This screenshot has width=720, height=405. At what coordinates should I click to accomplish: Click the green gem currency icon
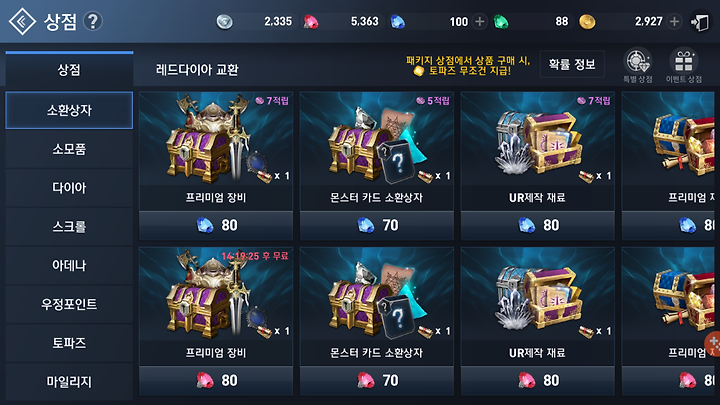coord(501,22)
